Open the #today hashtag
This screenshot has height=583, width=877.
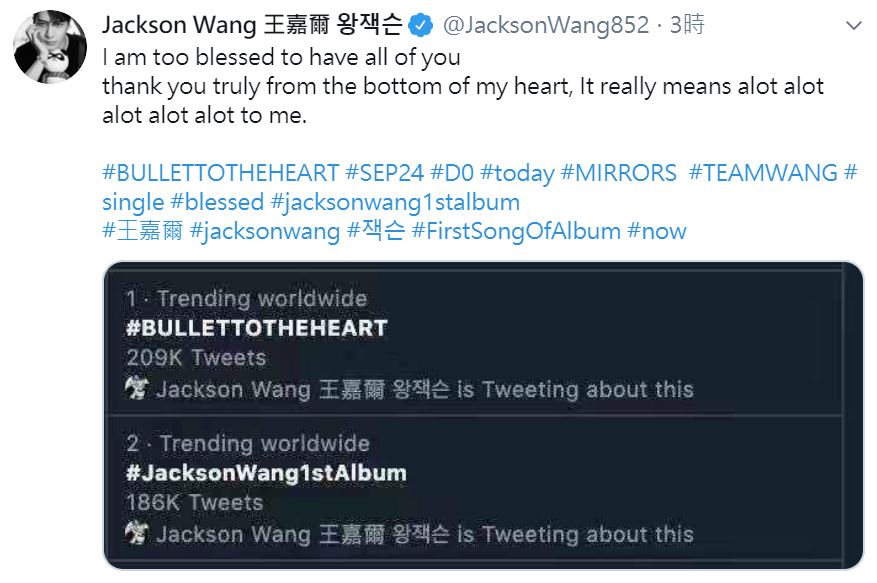(517, 173)
